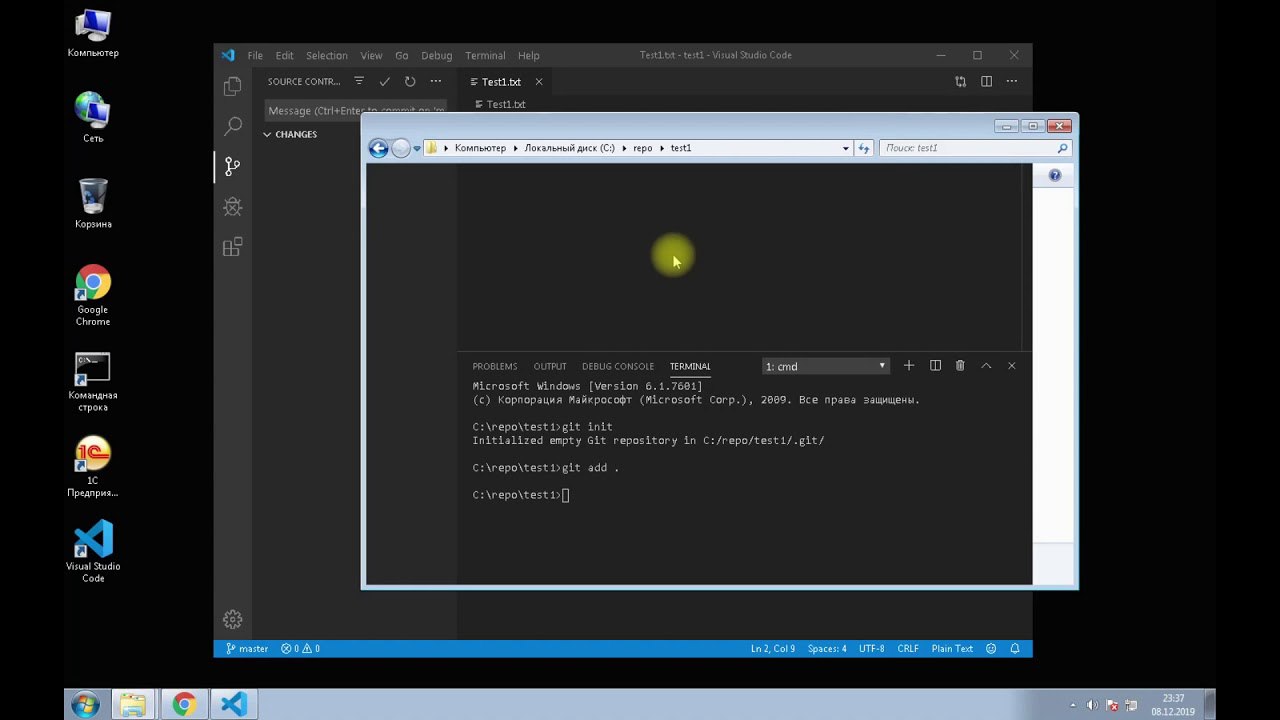The height and width of the screenshot is (720, 1280).
Task: Change language mode Plain Text
Action: point(952,648)
